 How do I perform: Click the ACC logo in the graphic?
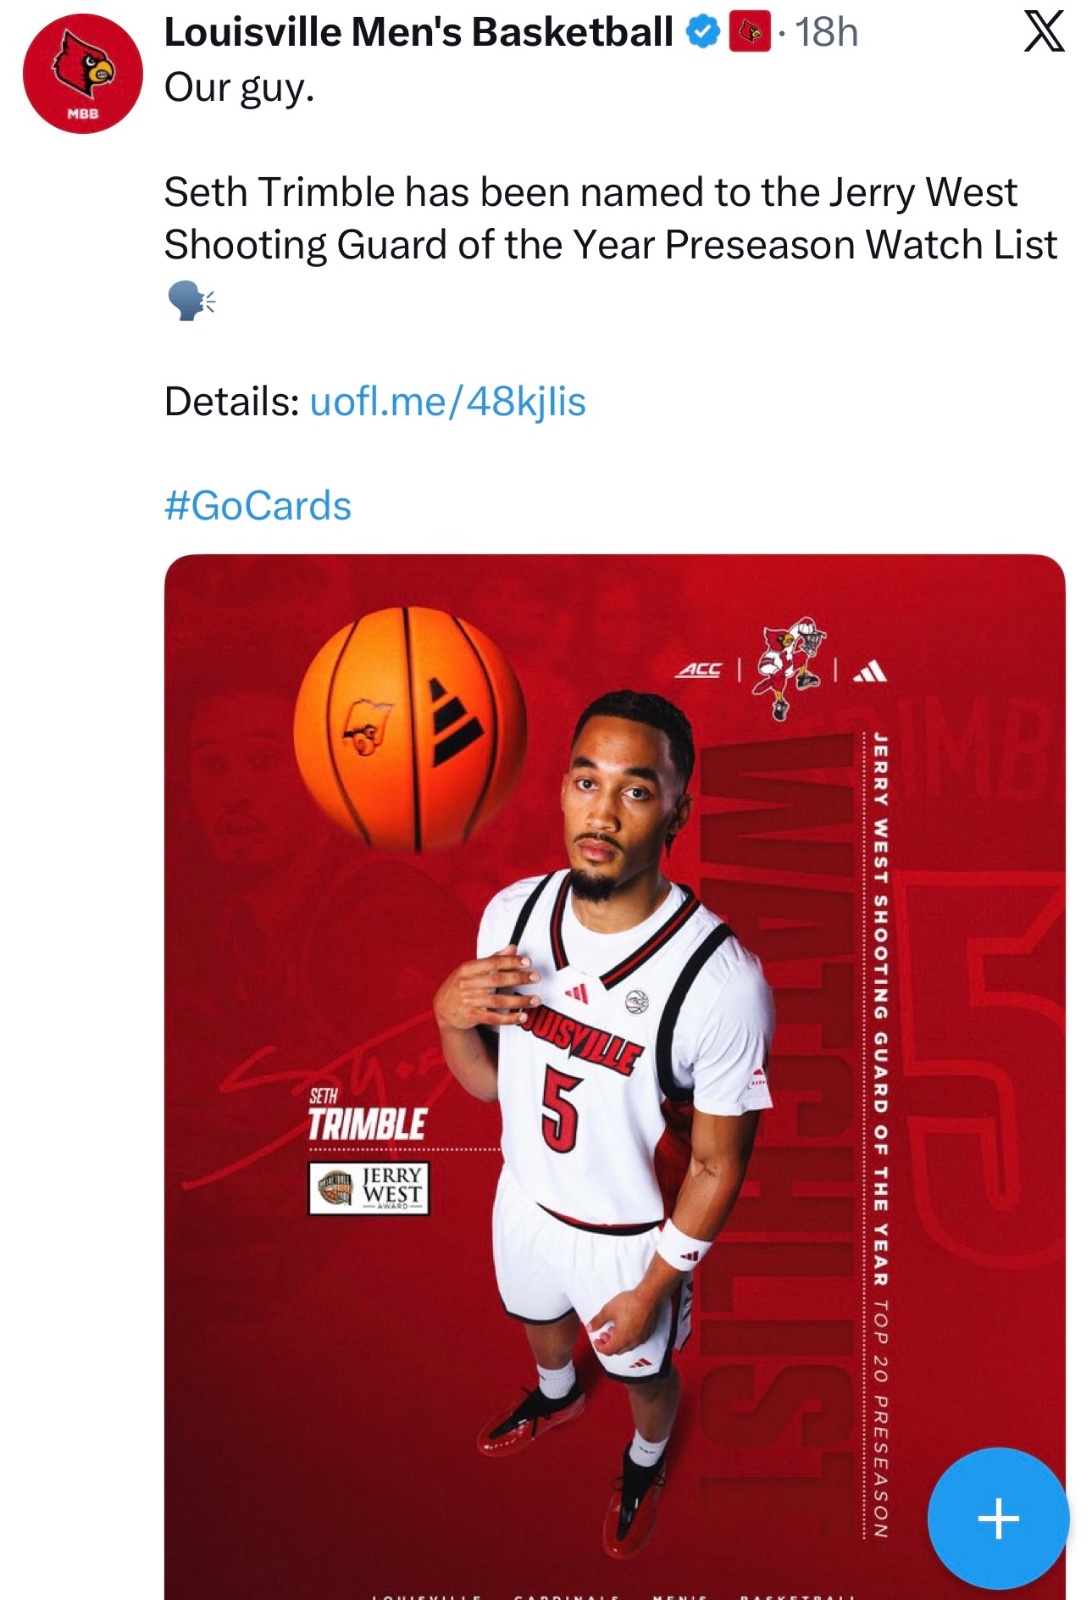(x=699, y=670)
